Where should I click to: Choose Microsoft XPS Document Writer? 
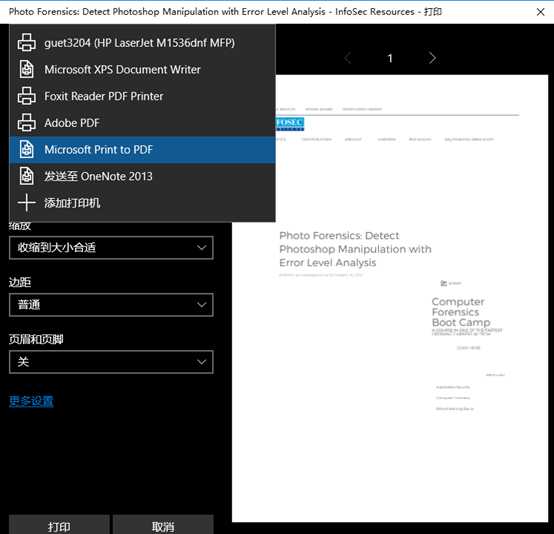pyautogui.click(x=142, y=69)
